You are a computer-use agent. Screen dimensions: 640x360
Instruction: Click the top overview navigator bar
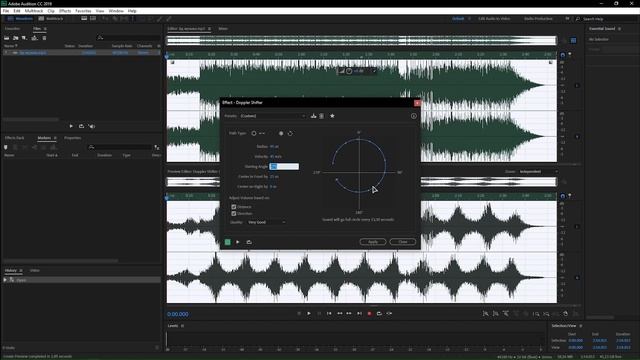point(361,40)
